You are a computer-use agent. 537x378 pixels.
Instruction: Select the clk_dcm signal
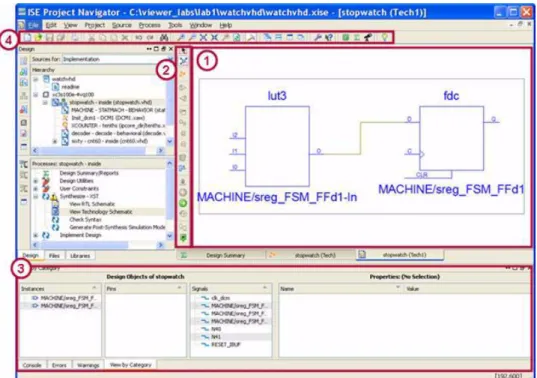pos(221,298)
